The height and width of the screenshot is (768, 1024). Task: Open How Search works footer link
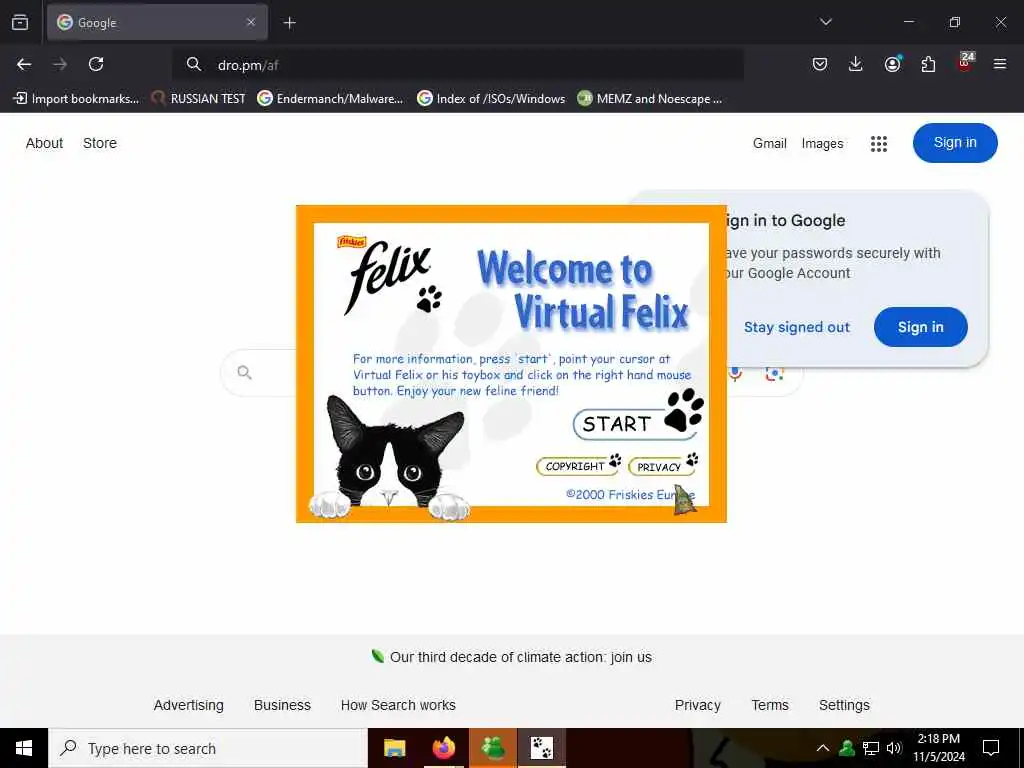point(398,705)
